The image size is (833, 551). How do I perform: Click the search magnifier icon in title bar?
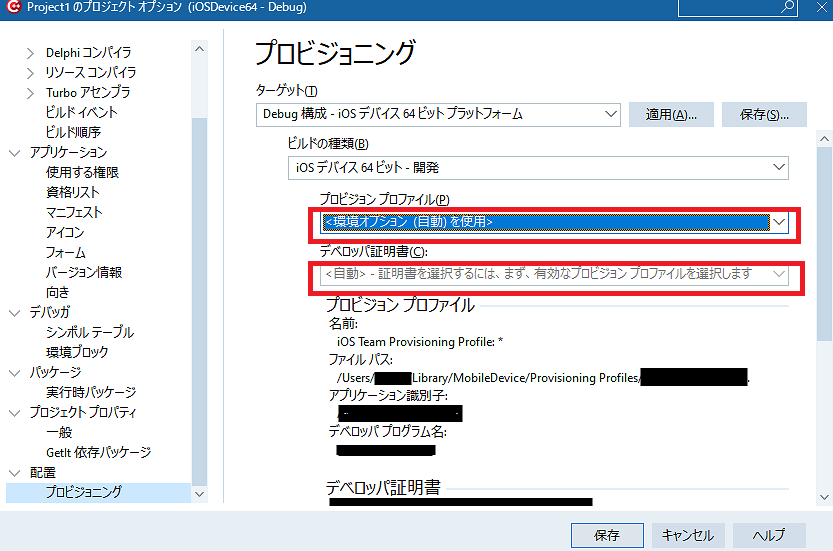tap(788, 7)
